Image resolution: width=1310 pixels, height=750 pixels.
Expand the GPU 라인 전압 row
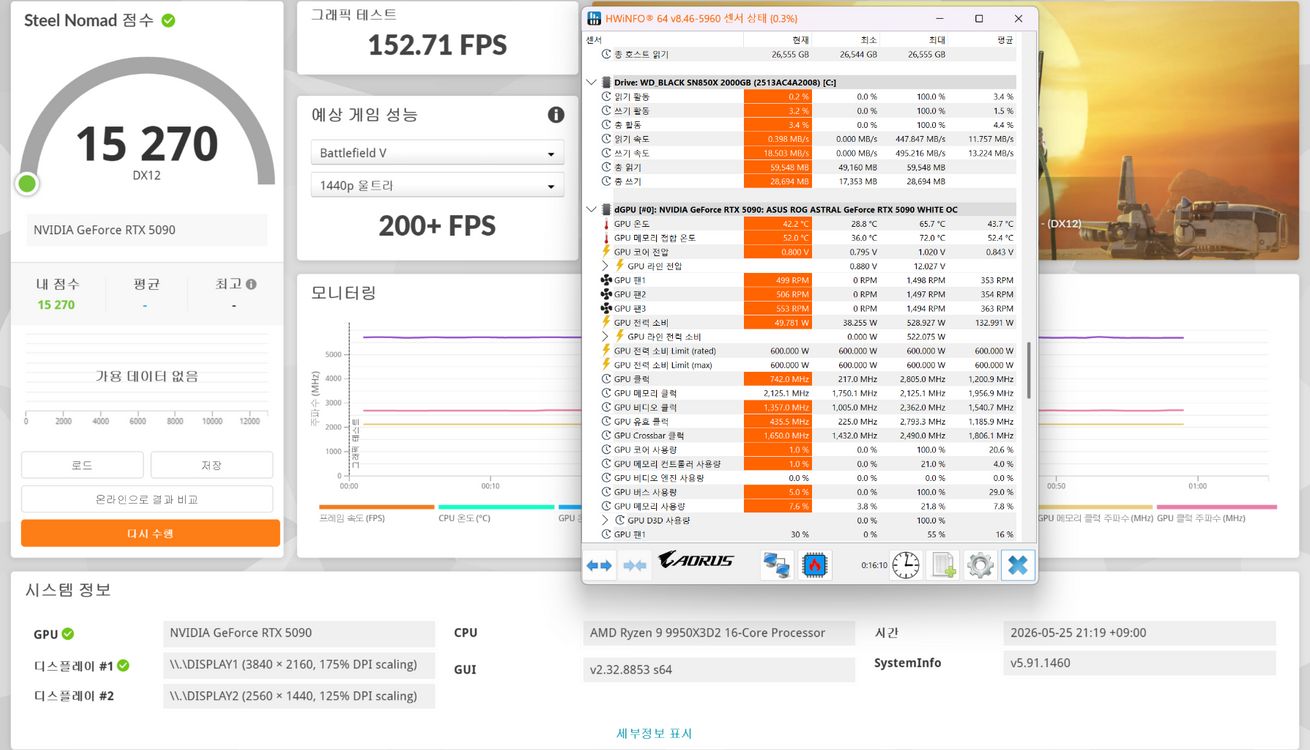tap(605, 266)
